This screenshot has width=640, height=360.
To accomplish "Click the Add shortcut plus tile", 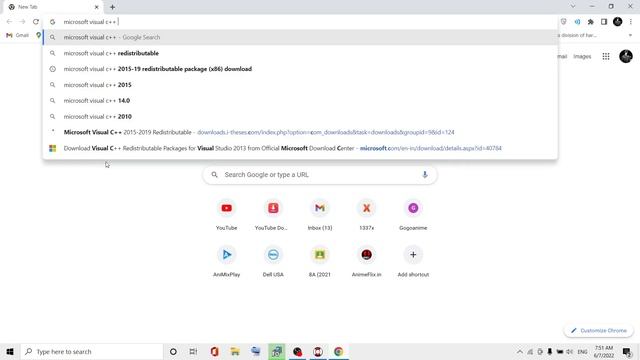I will (413, 261).
